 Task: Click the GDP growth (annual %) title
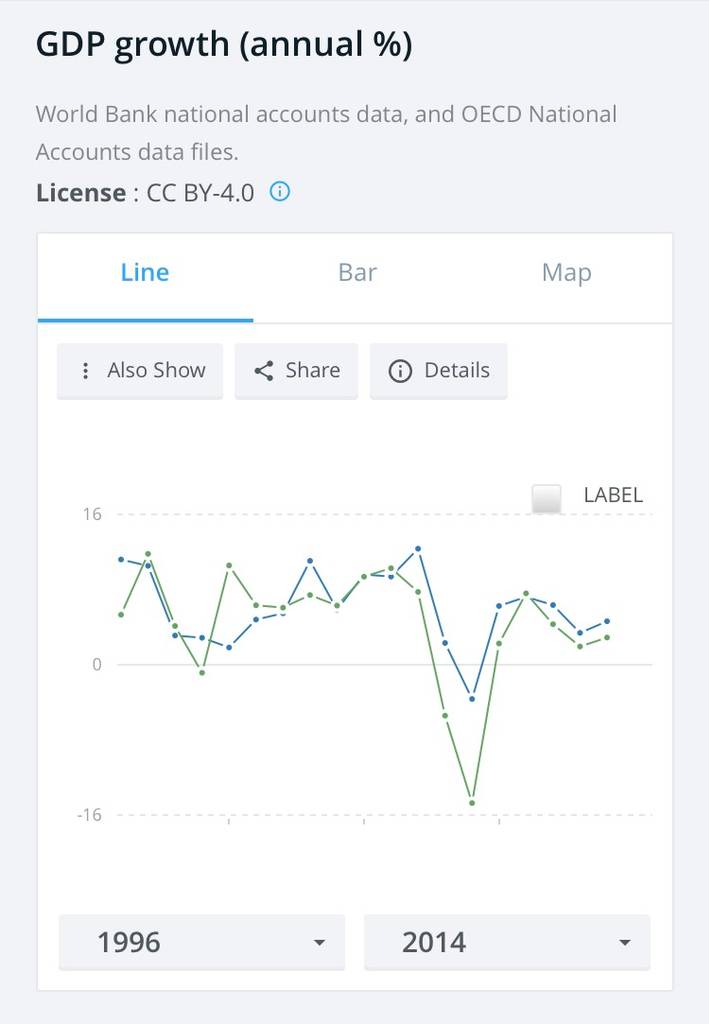click(224, 45)
